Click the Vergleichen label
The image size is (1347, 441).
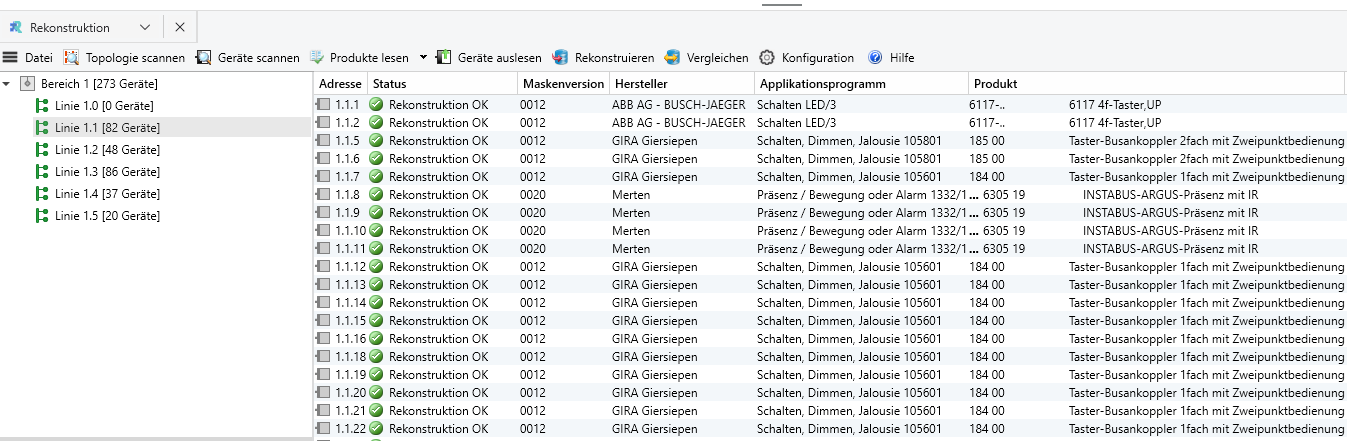(719, 58)
